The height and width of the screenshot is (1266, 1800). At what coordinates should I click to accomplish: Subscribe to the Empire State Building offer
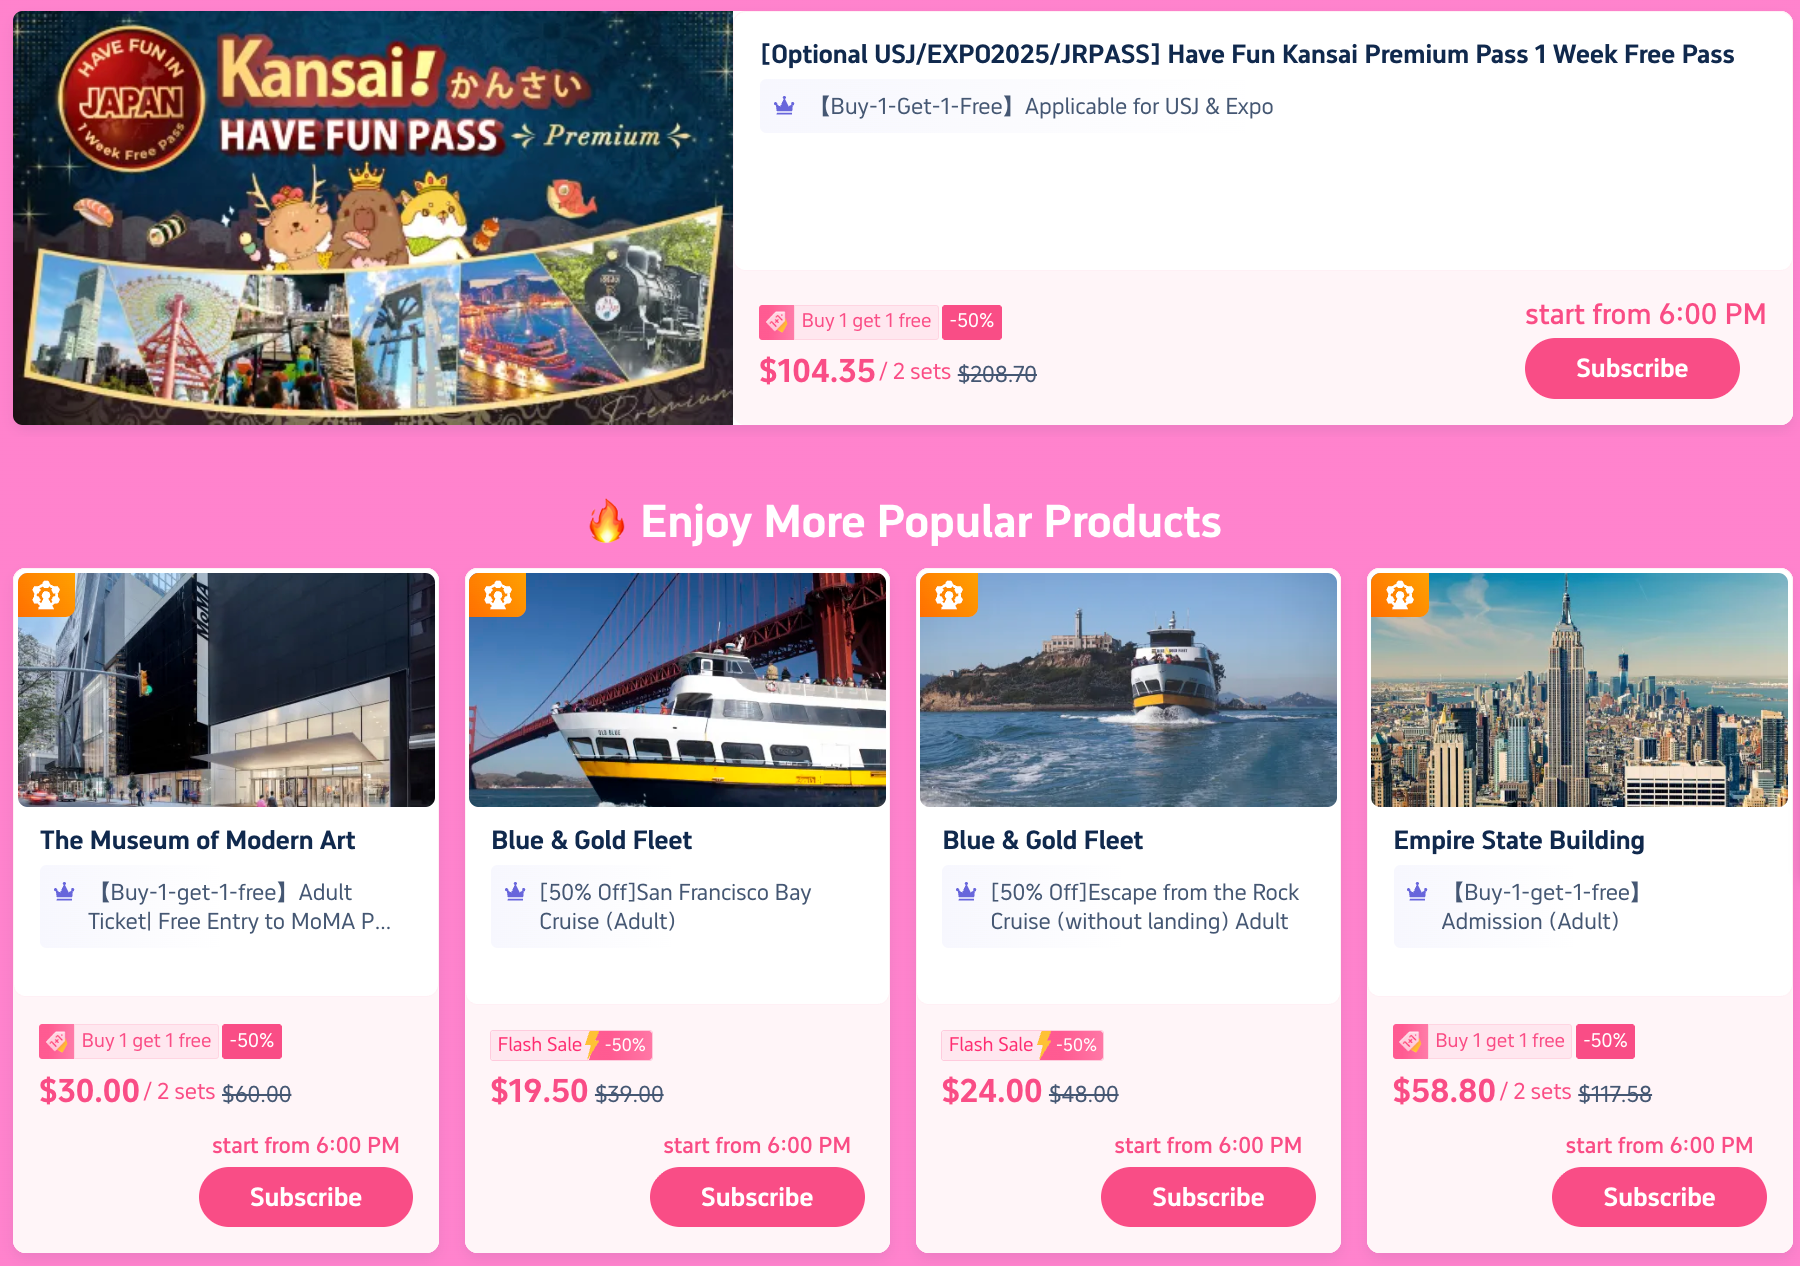coord(1659,1197)
